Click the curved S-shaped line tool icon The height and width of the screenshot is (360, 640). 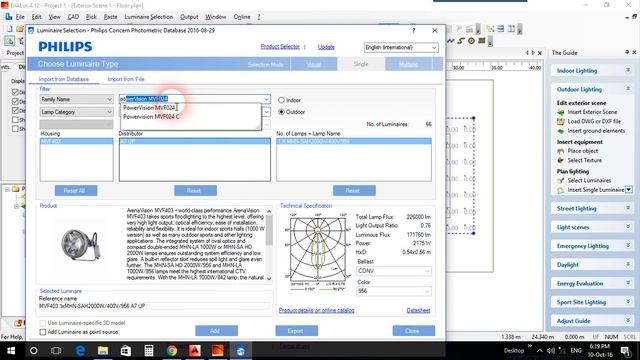point(461,40)
